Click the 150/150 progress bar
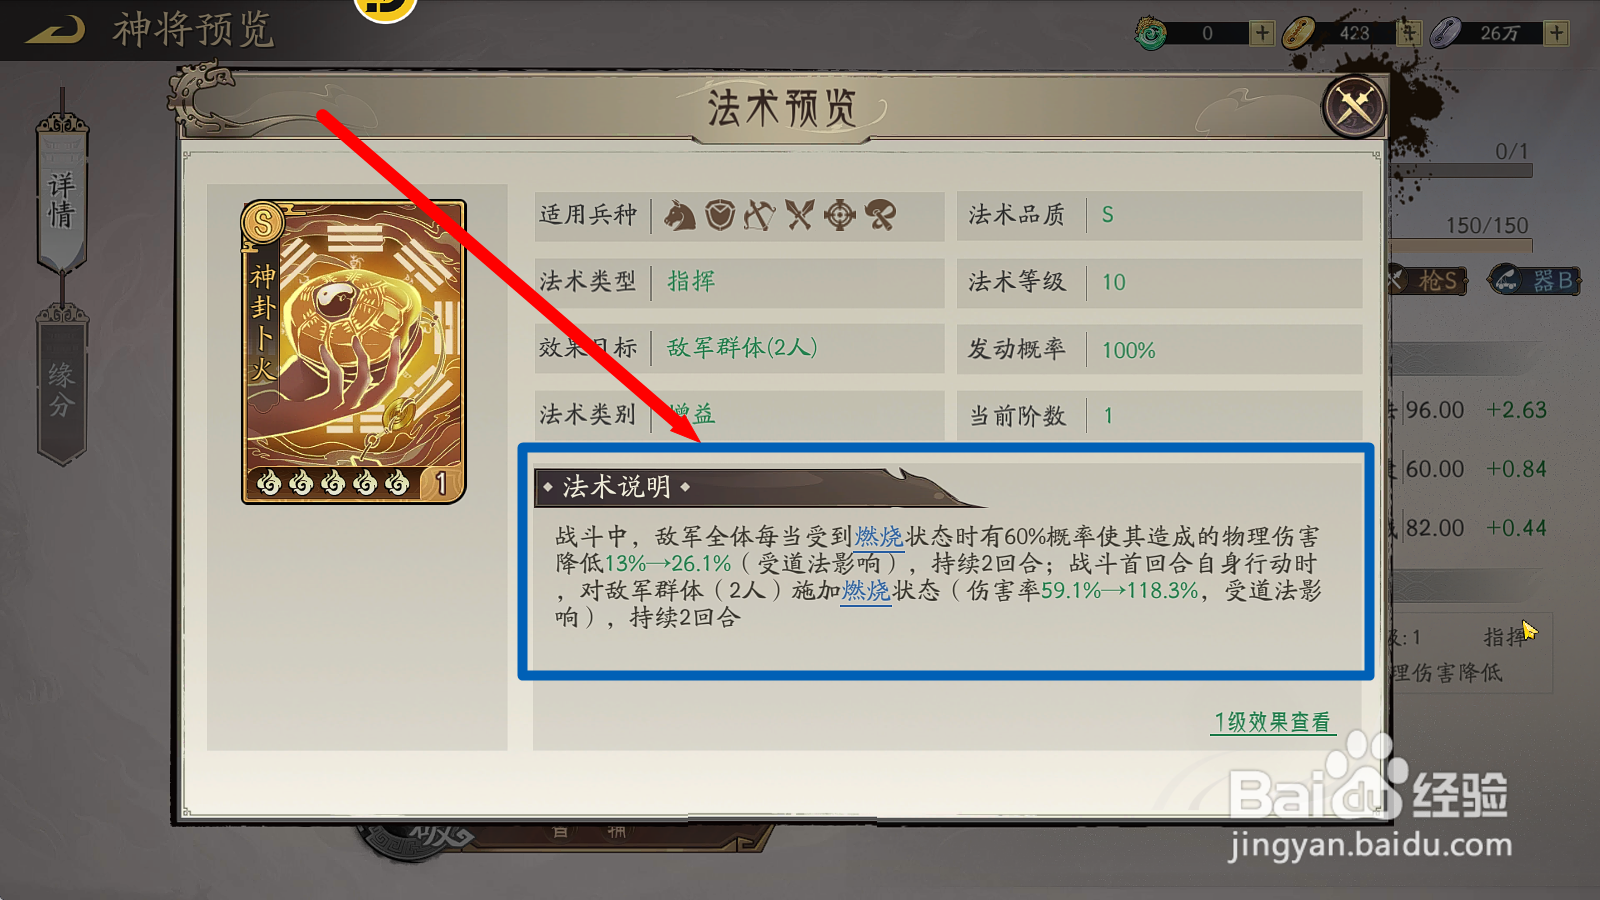The image size is (1600, 900). pyautogui.click(x=1462, y=245)
